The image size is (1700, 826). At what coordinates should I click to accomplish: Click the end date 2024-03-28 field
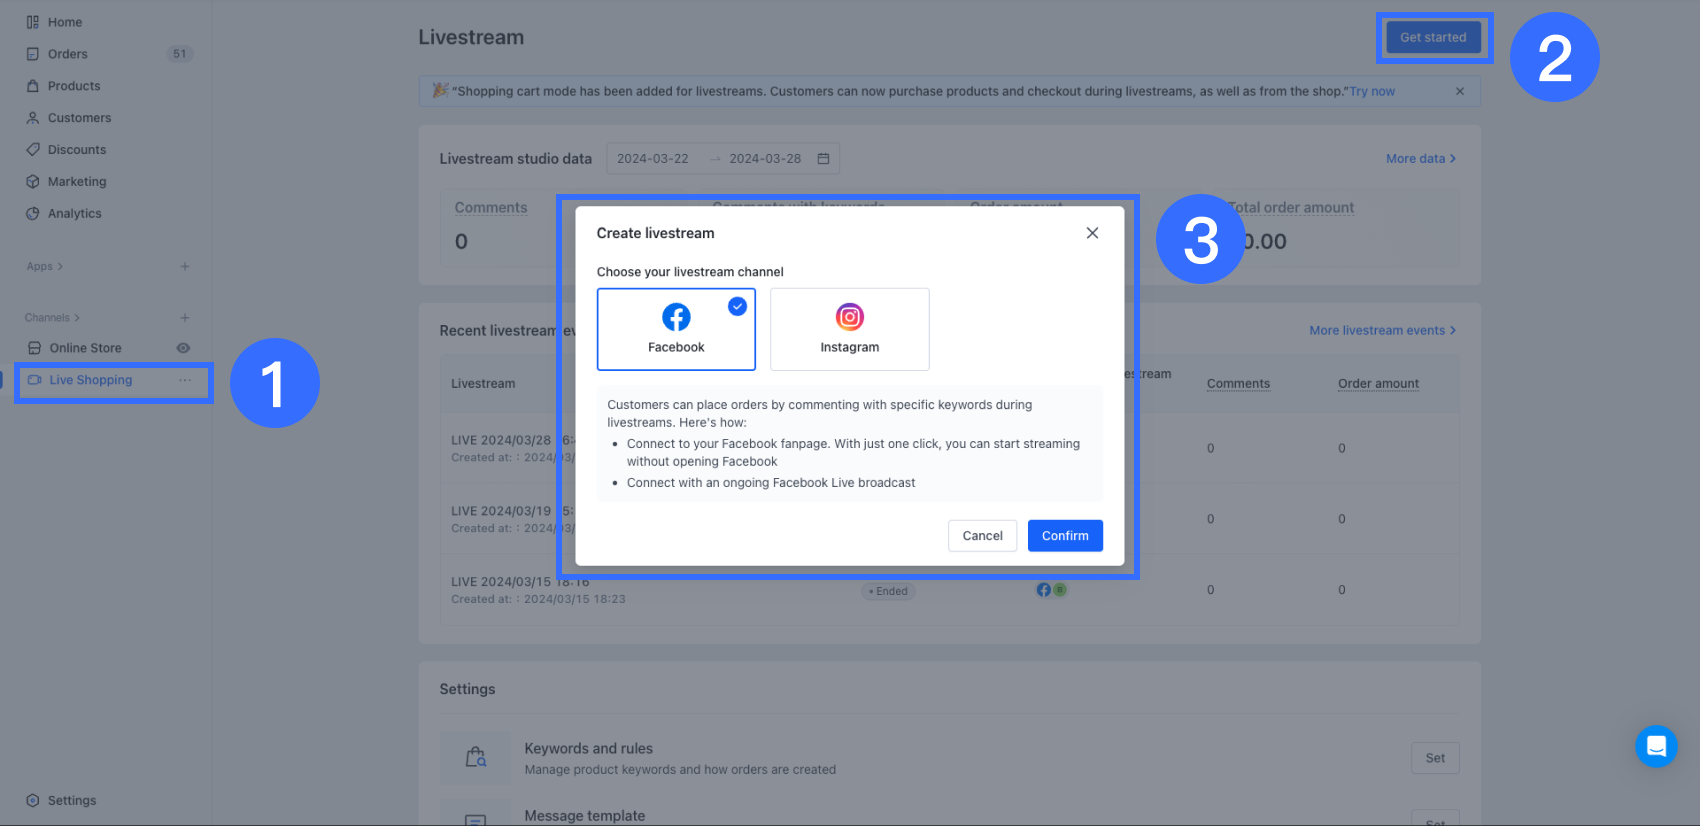tap(765, 159)
